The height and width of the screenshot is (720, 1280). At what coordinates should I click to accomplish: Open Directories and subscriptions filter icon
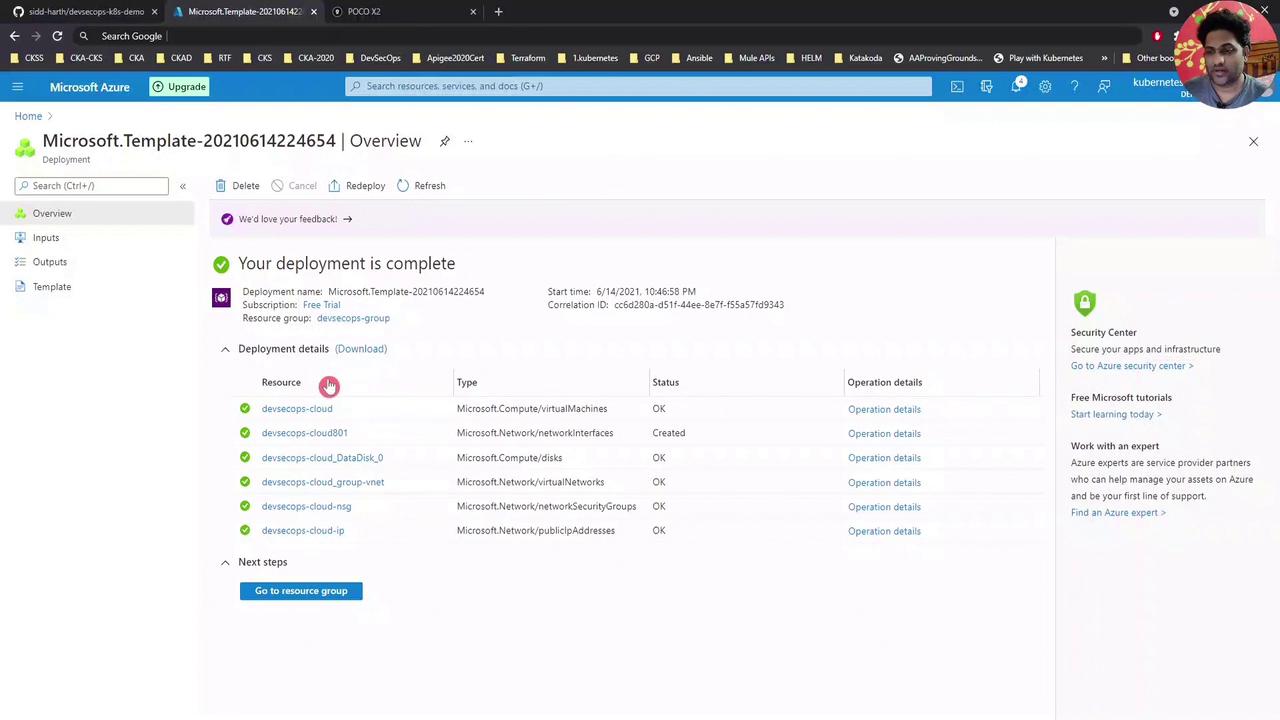coord(986,87)
